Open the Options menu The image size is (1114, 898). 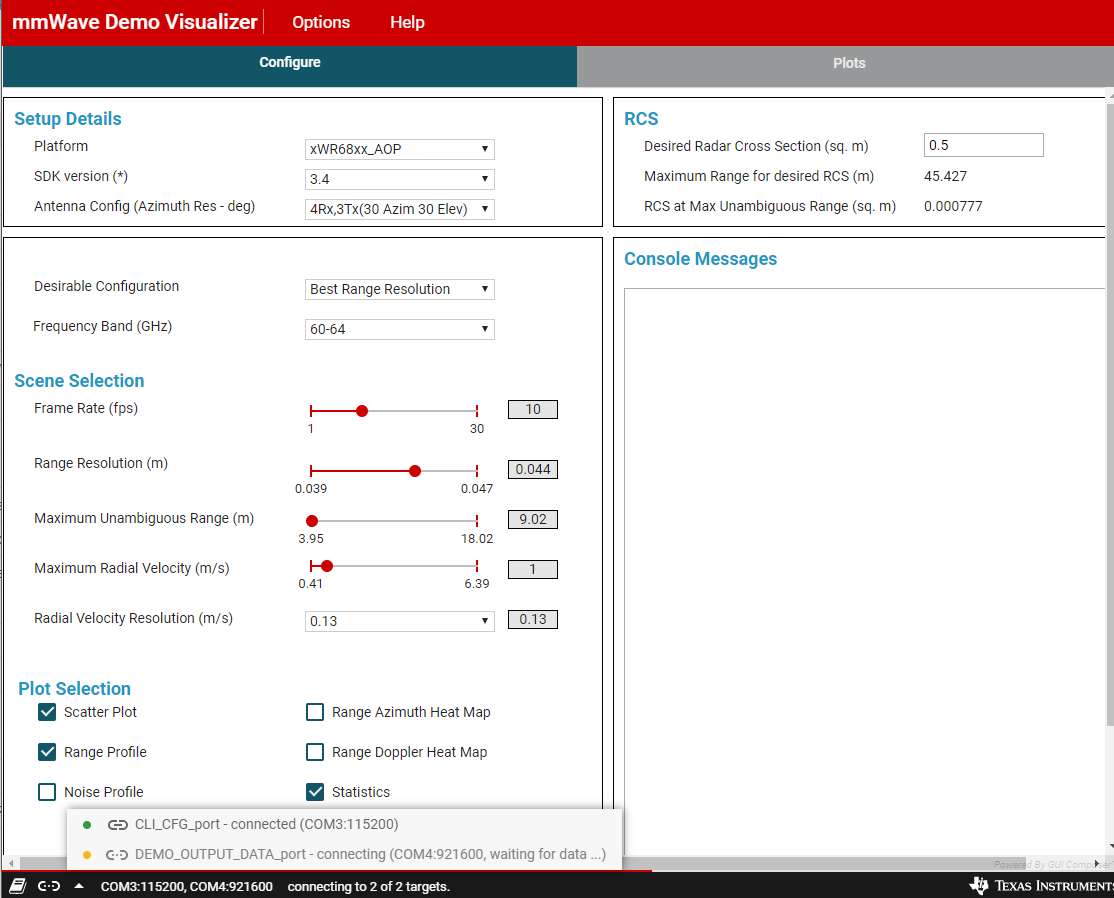point(321,22)
